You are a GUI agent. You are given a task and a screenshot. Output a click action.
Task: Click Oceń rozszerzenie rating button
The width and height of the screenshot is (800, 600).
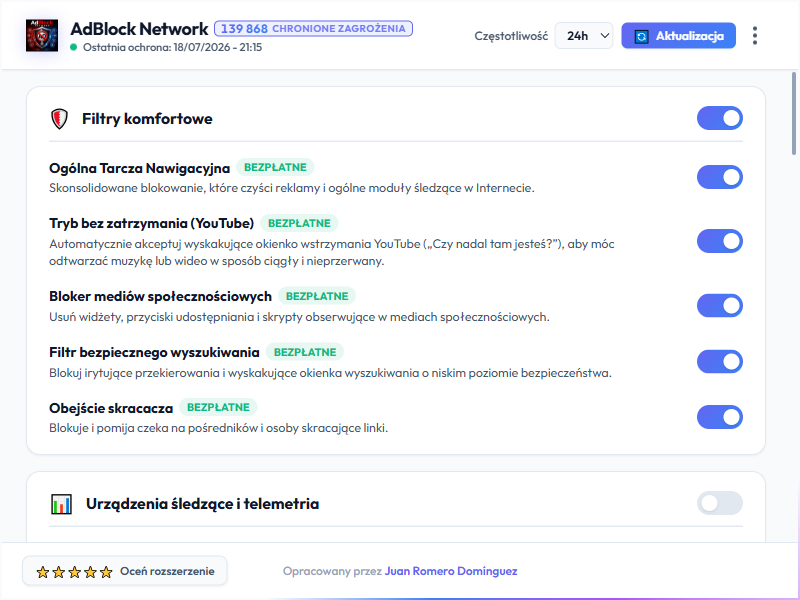tap(124, 571)
